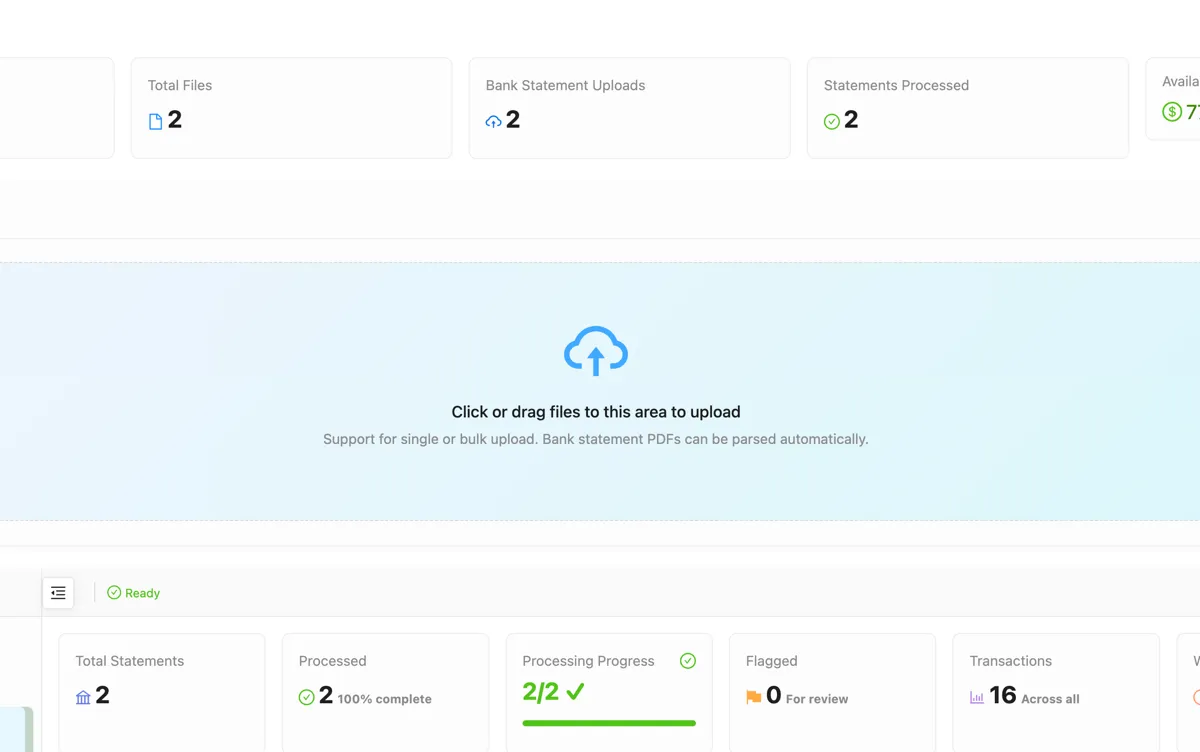Click the dollar icon on the Available balance card
Screen dimensions: 1200x752
[x=1171, y=112]
